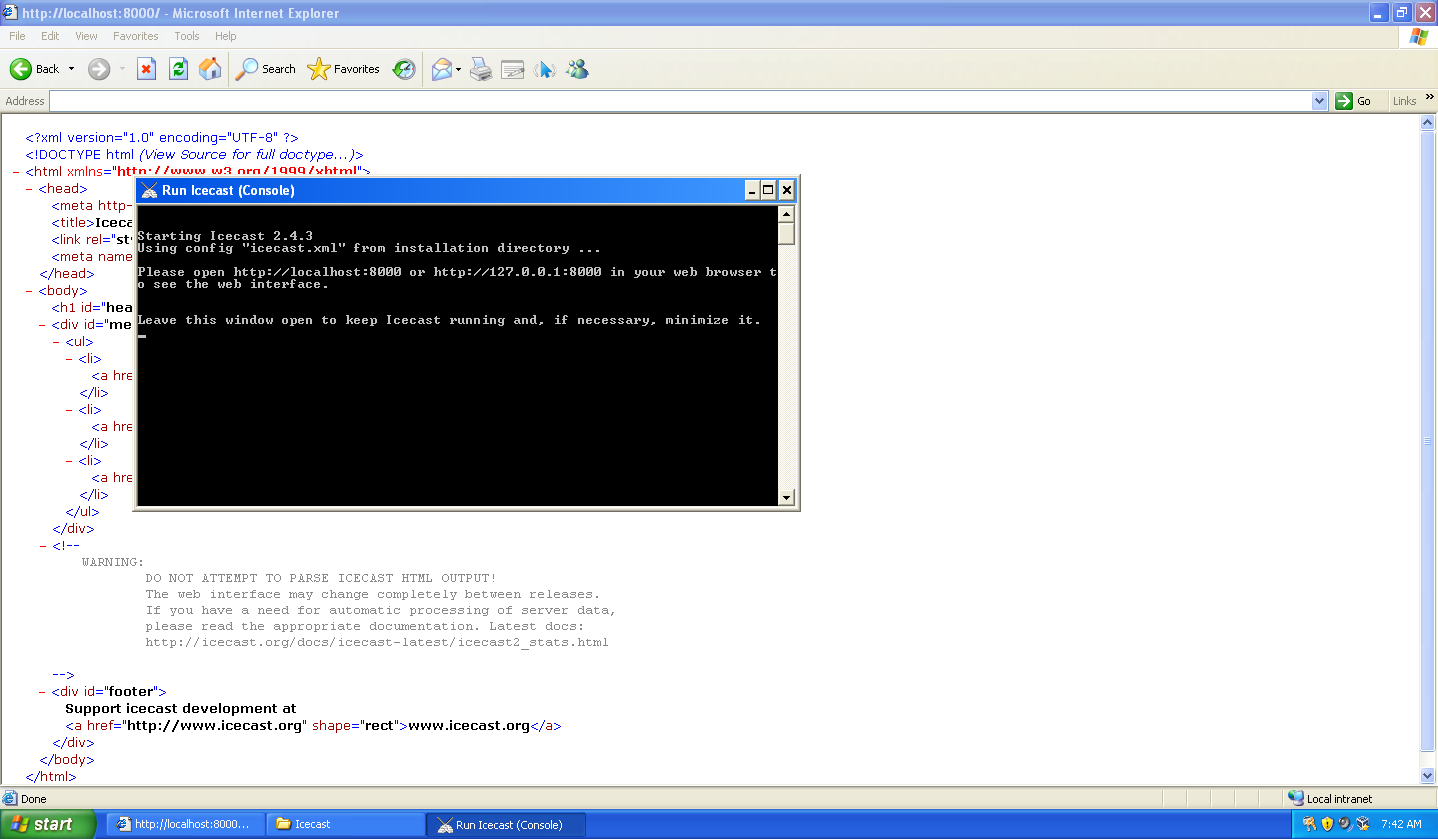The image size is (1438, 839).
Task: Collapse the body node
Action: coord(29,291)
